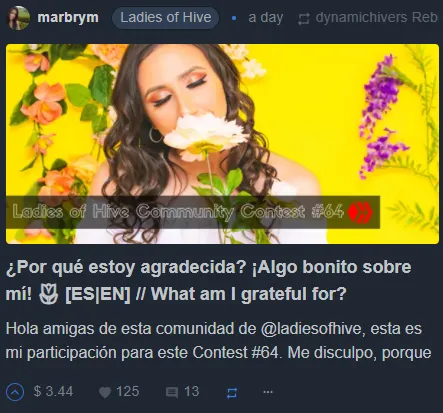Image resolution: width=443 pixels, height=413 pixels.
Task: Show the 125 voters list
Action: [x=128, y=392]
